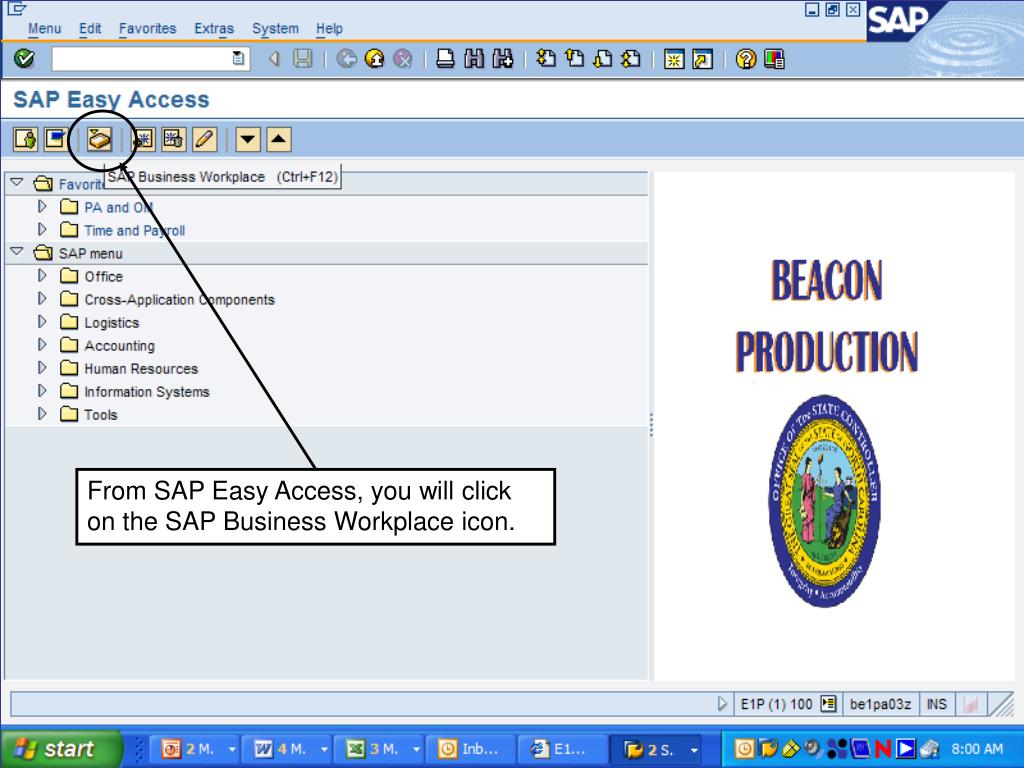Open the yellow Help question-mark icon
This screenshot has height=768, width=1024.
coord(745,59)
